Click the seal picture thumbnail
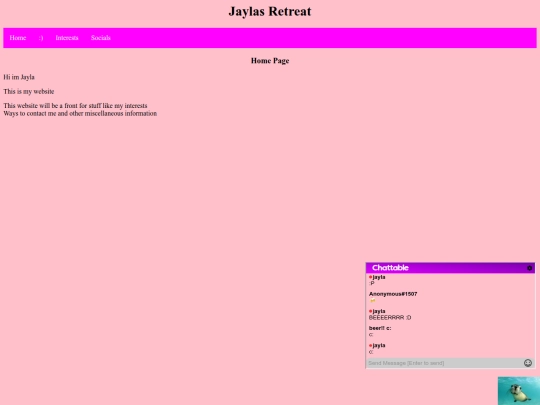The image size is (540, 405). [519, 391]
